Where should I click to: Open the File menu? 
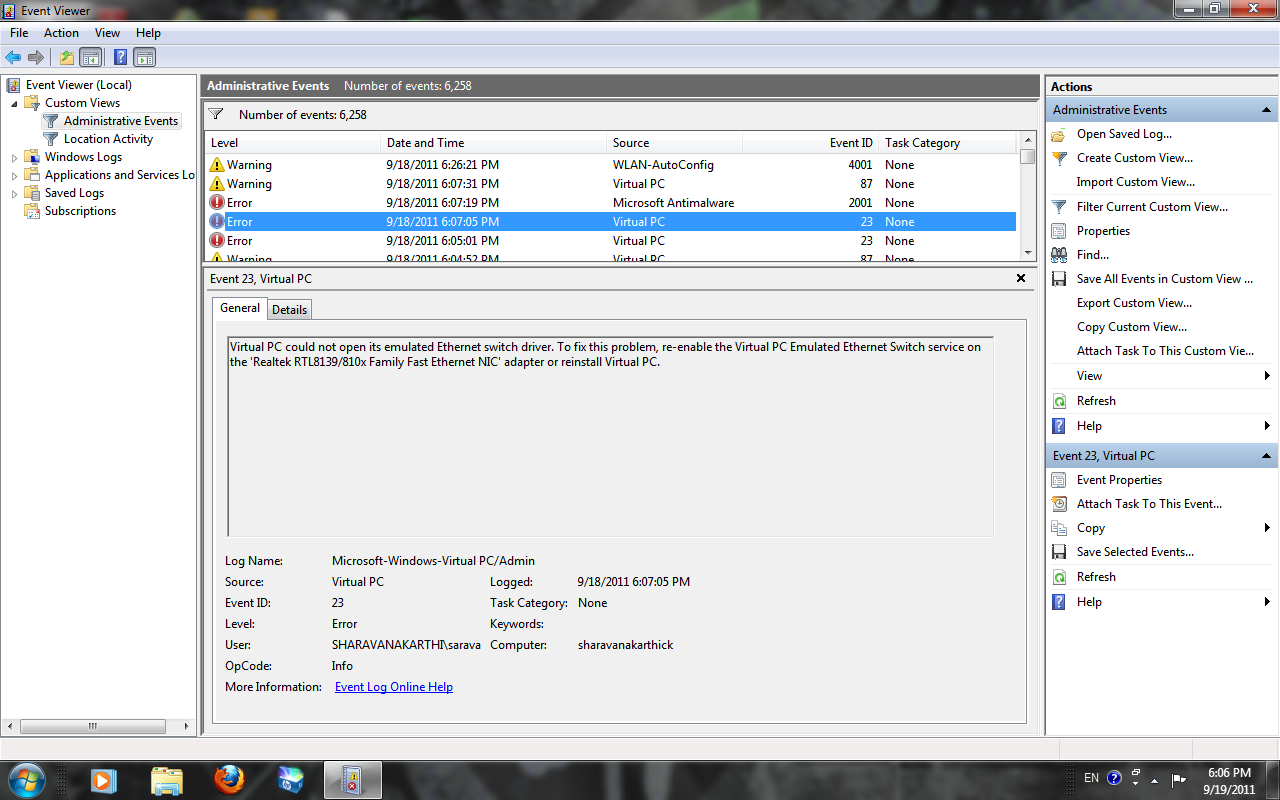click(18, 33)
